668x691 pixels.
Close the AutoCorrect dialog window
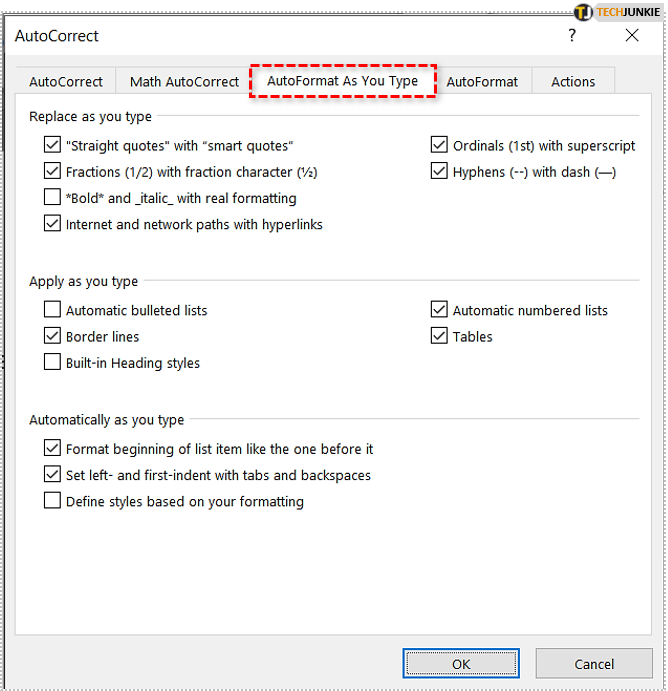(x=631, y=36)
